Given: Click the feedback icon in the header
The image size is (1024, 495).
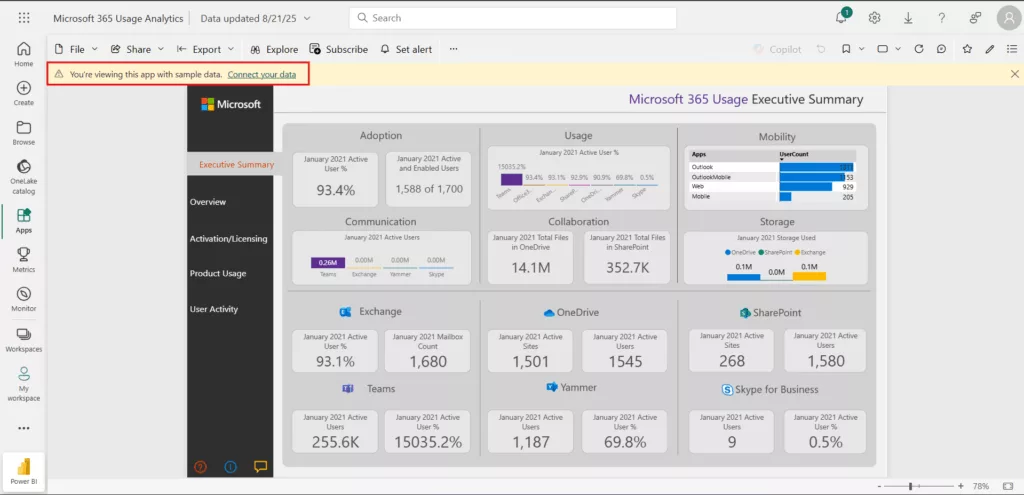Looking at the screenshot, I should [x=975, y=18].
